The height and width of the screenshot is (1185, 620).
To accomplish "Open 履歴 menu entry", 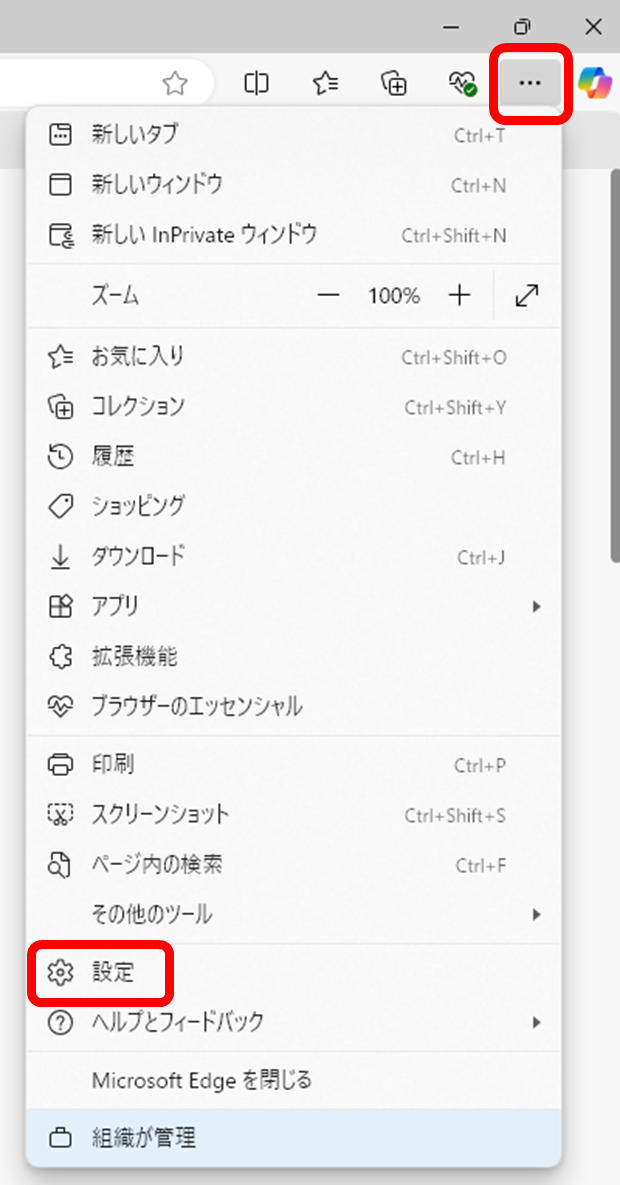I will point(293,457).
